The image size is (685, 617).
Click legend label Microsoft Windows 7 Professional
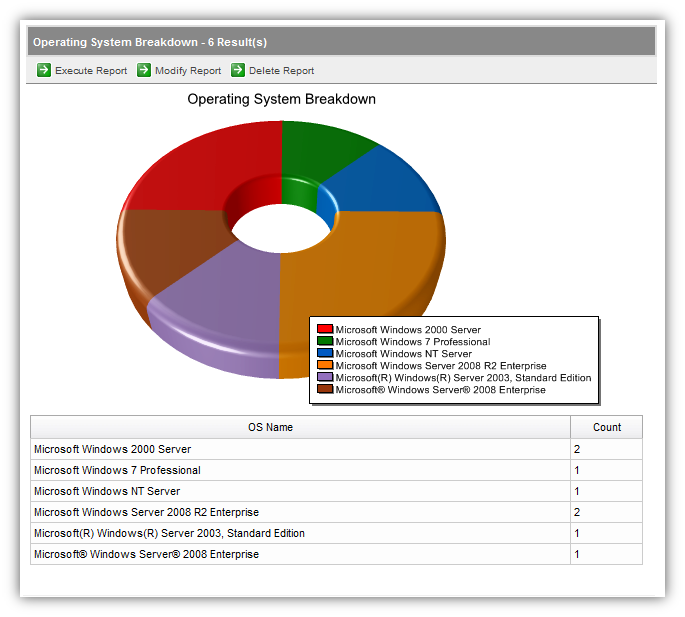click(x=413, y=342)
